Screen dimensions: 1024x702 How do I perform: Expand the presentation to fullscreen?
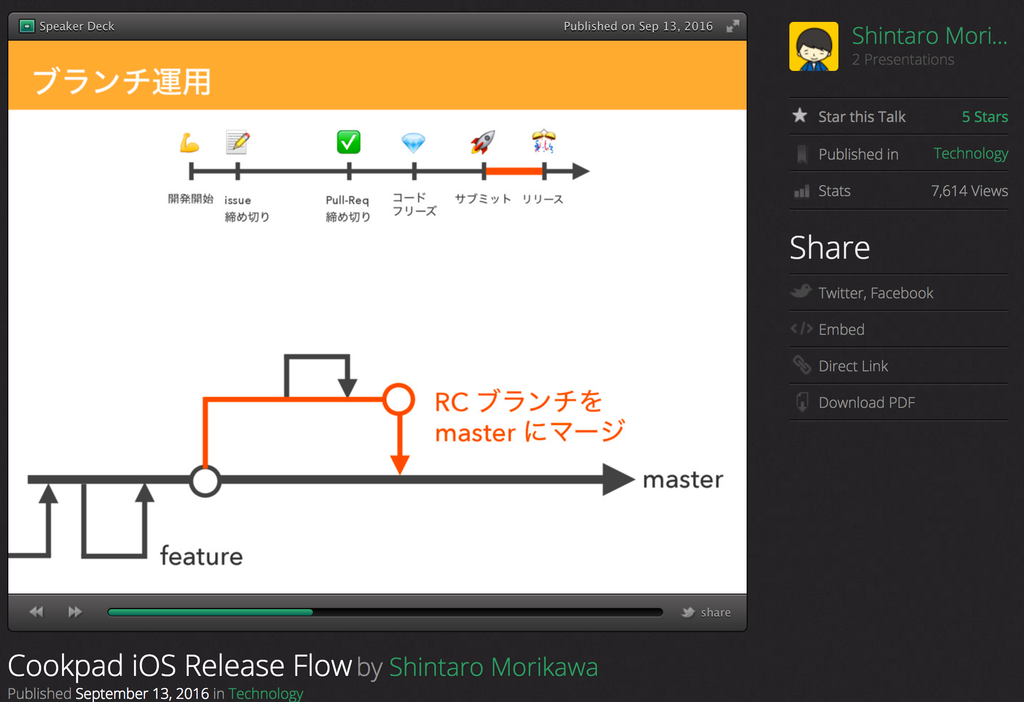[732, 26]
